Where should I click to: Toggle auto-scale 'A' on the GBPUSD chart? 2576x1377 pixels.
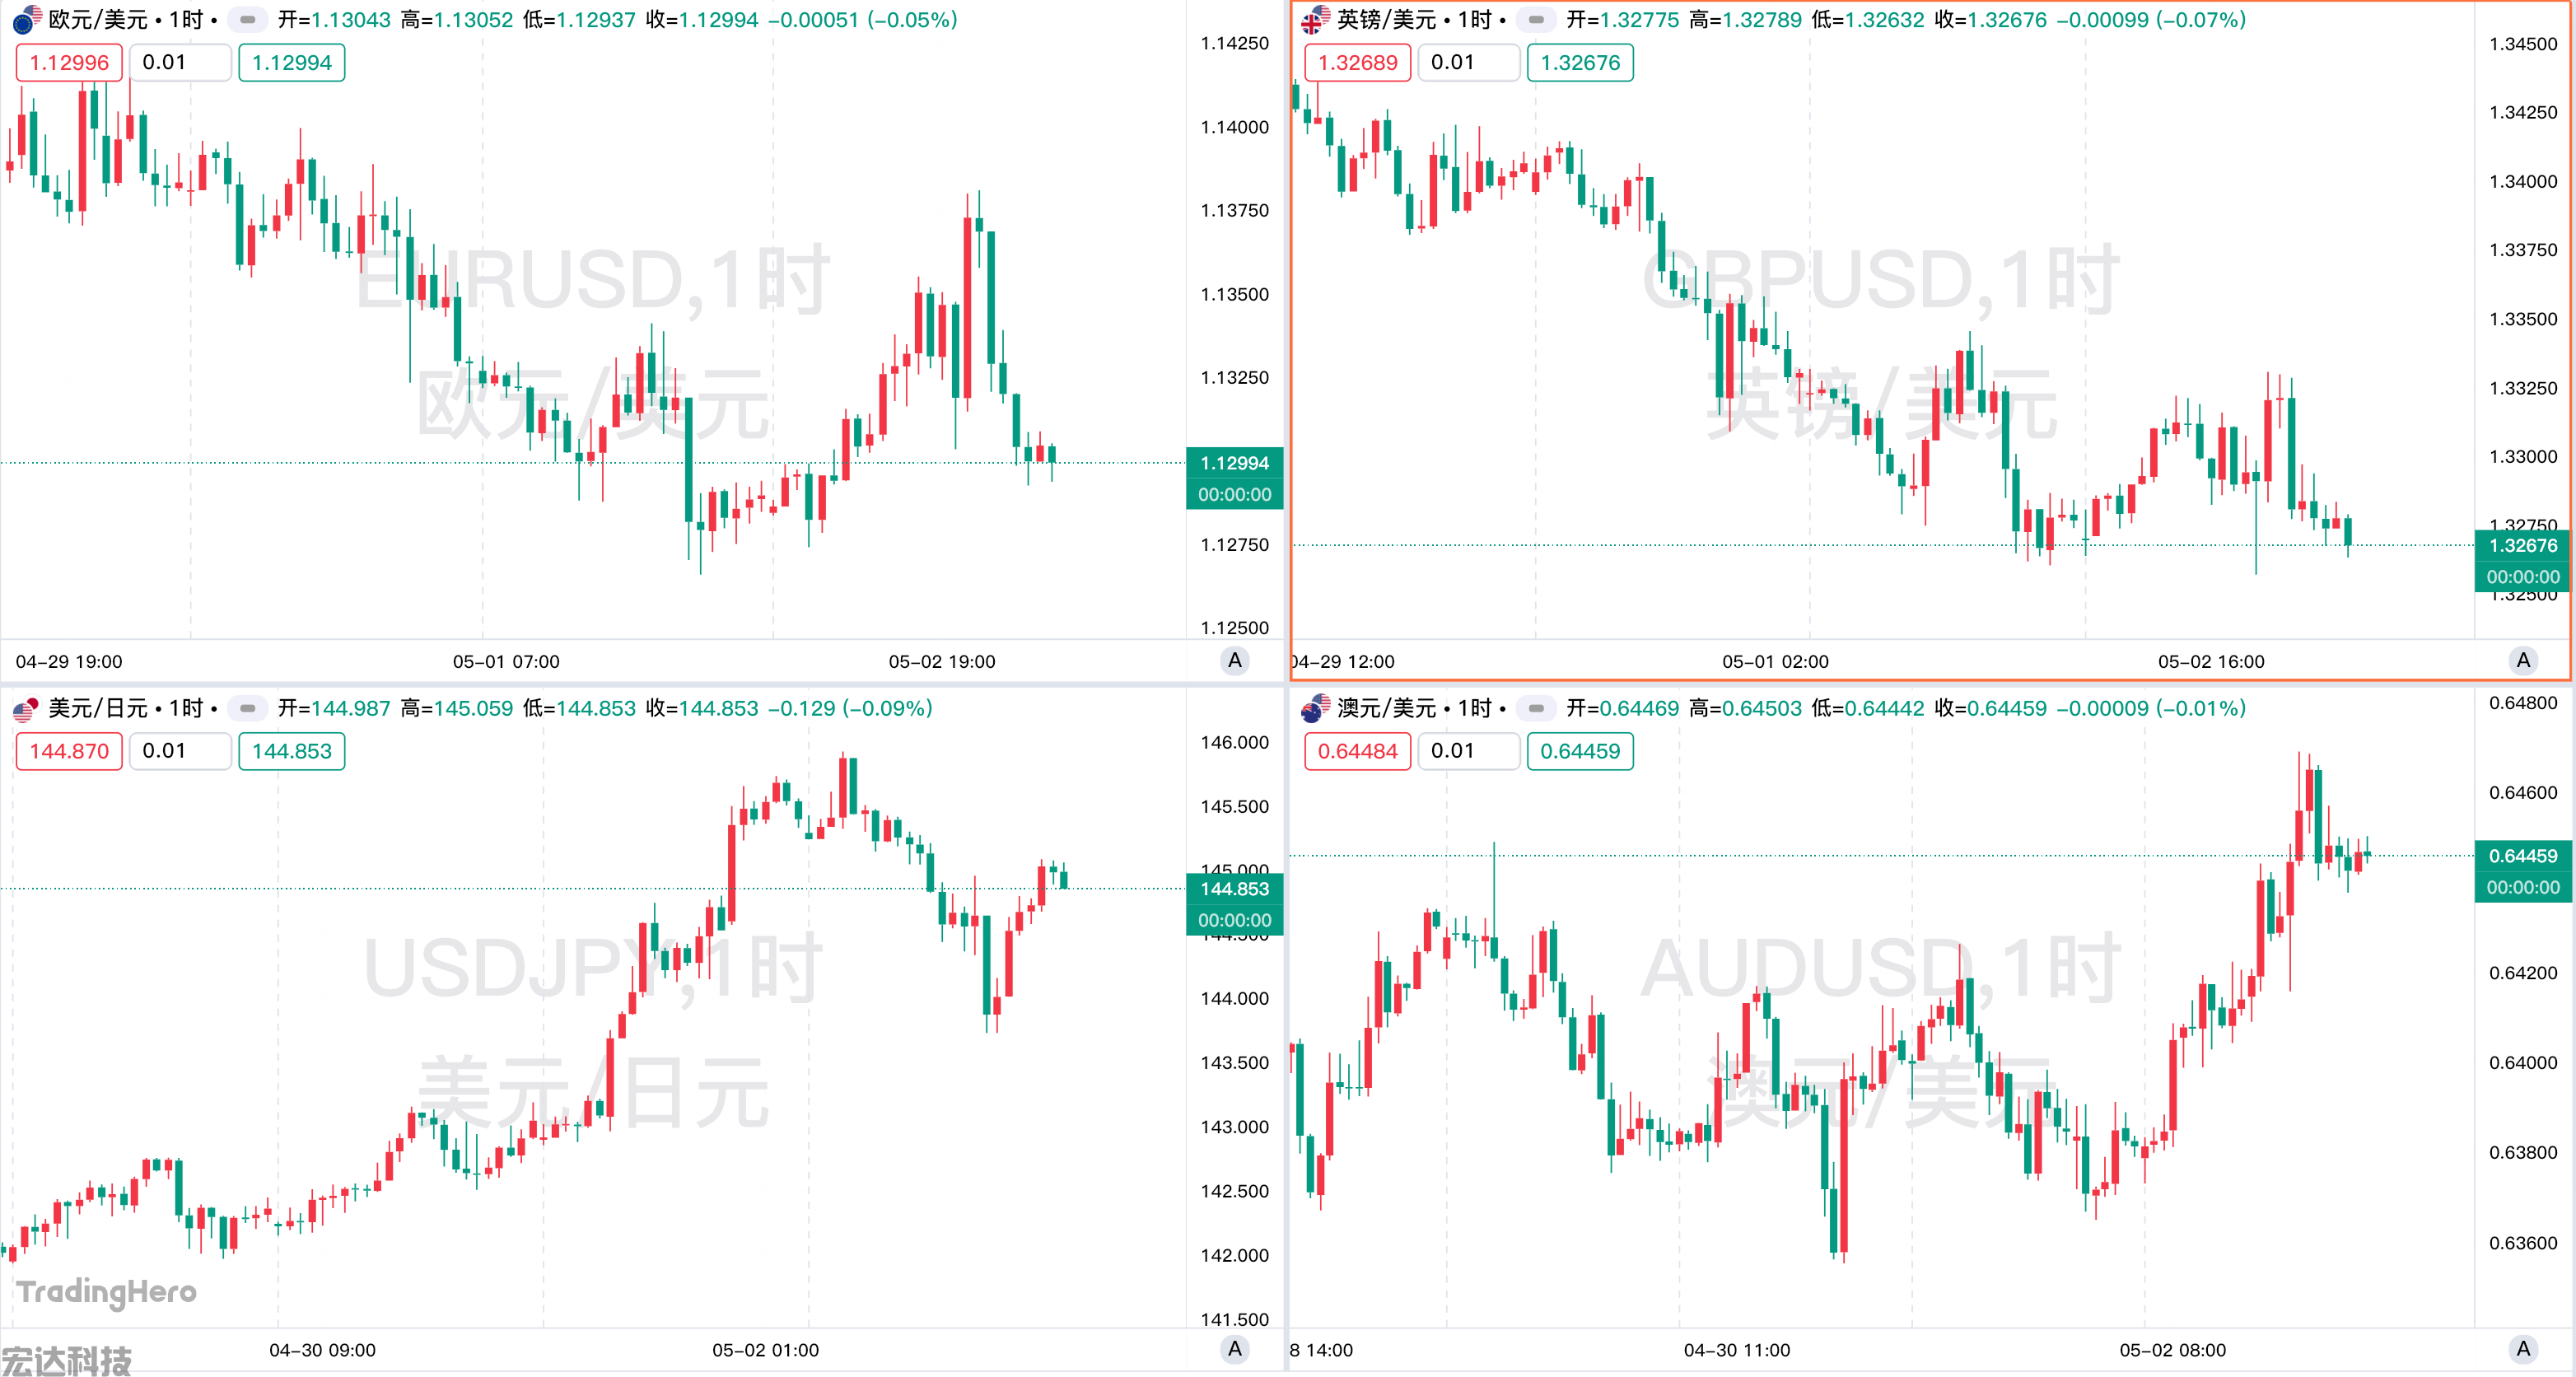pos(2523,660)
